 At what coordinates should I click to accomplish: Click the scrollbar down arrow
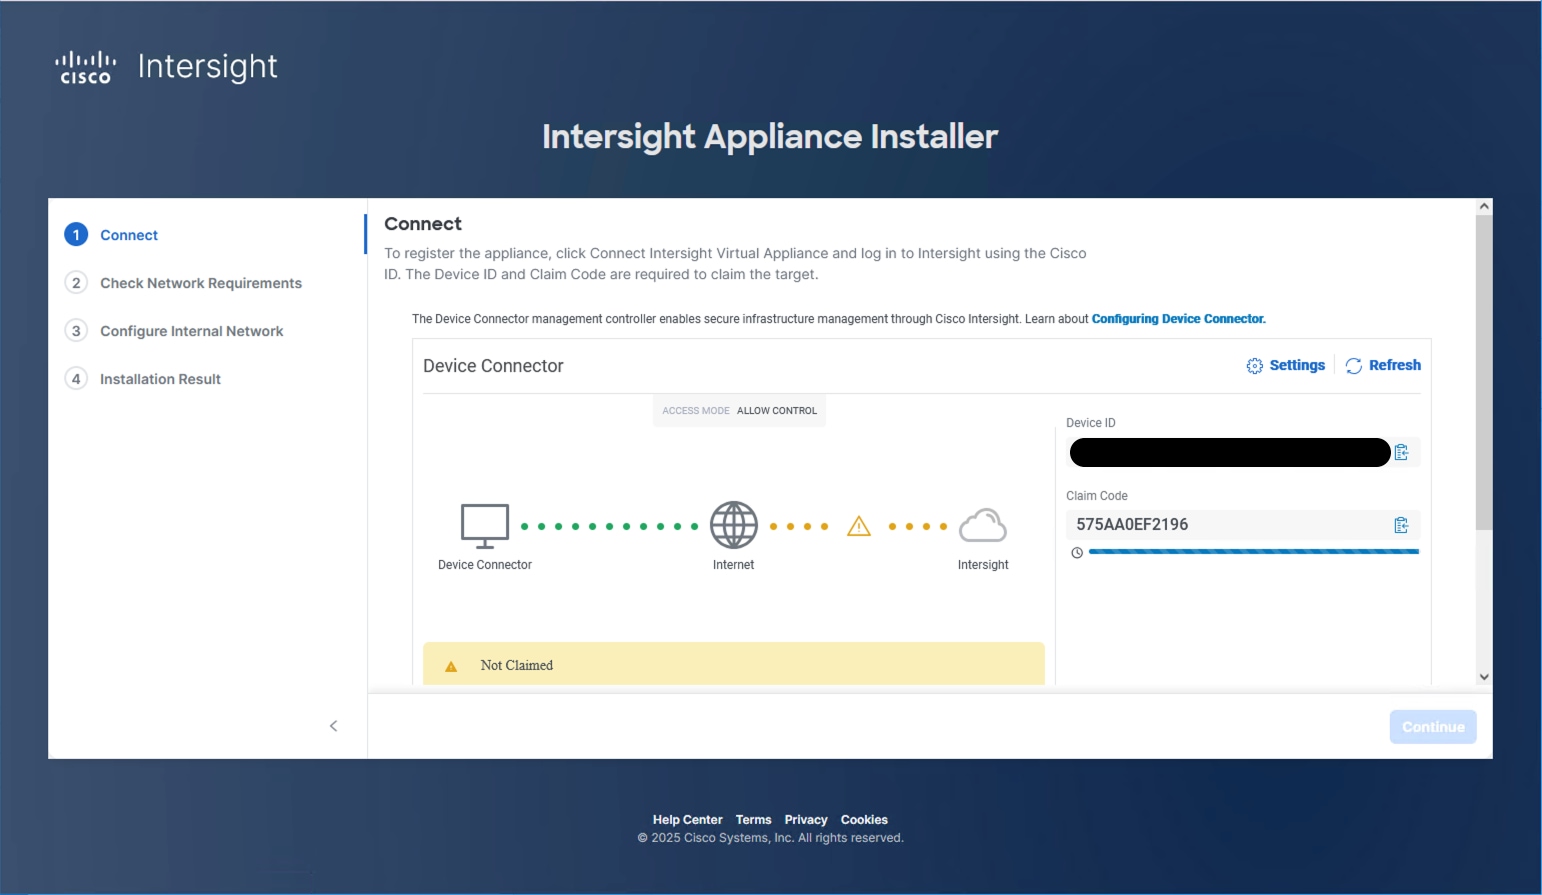[1484, 677]
